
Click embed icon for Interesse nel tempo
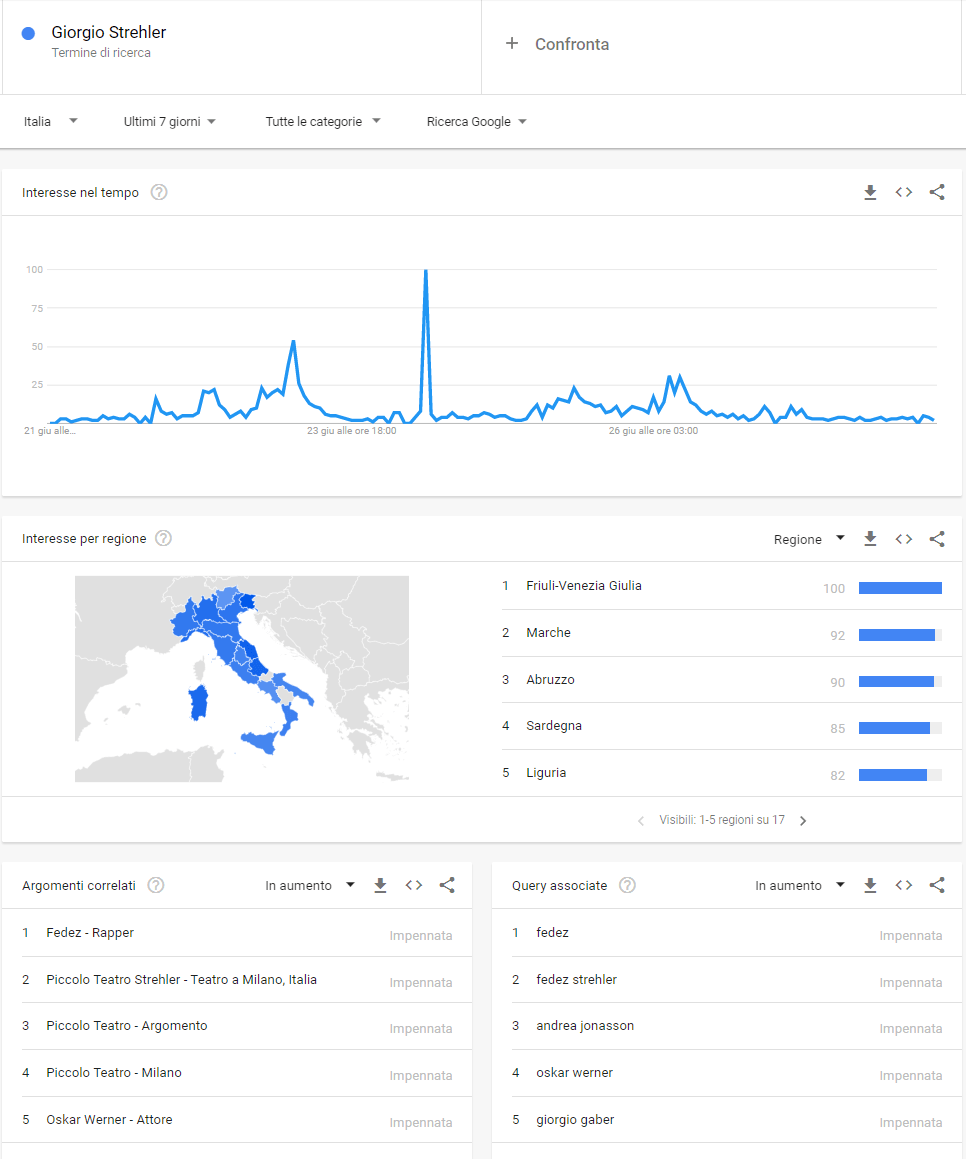904,193
